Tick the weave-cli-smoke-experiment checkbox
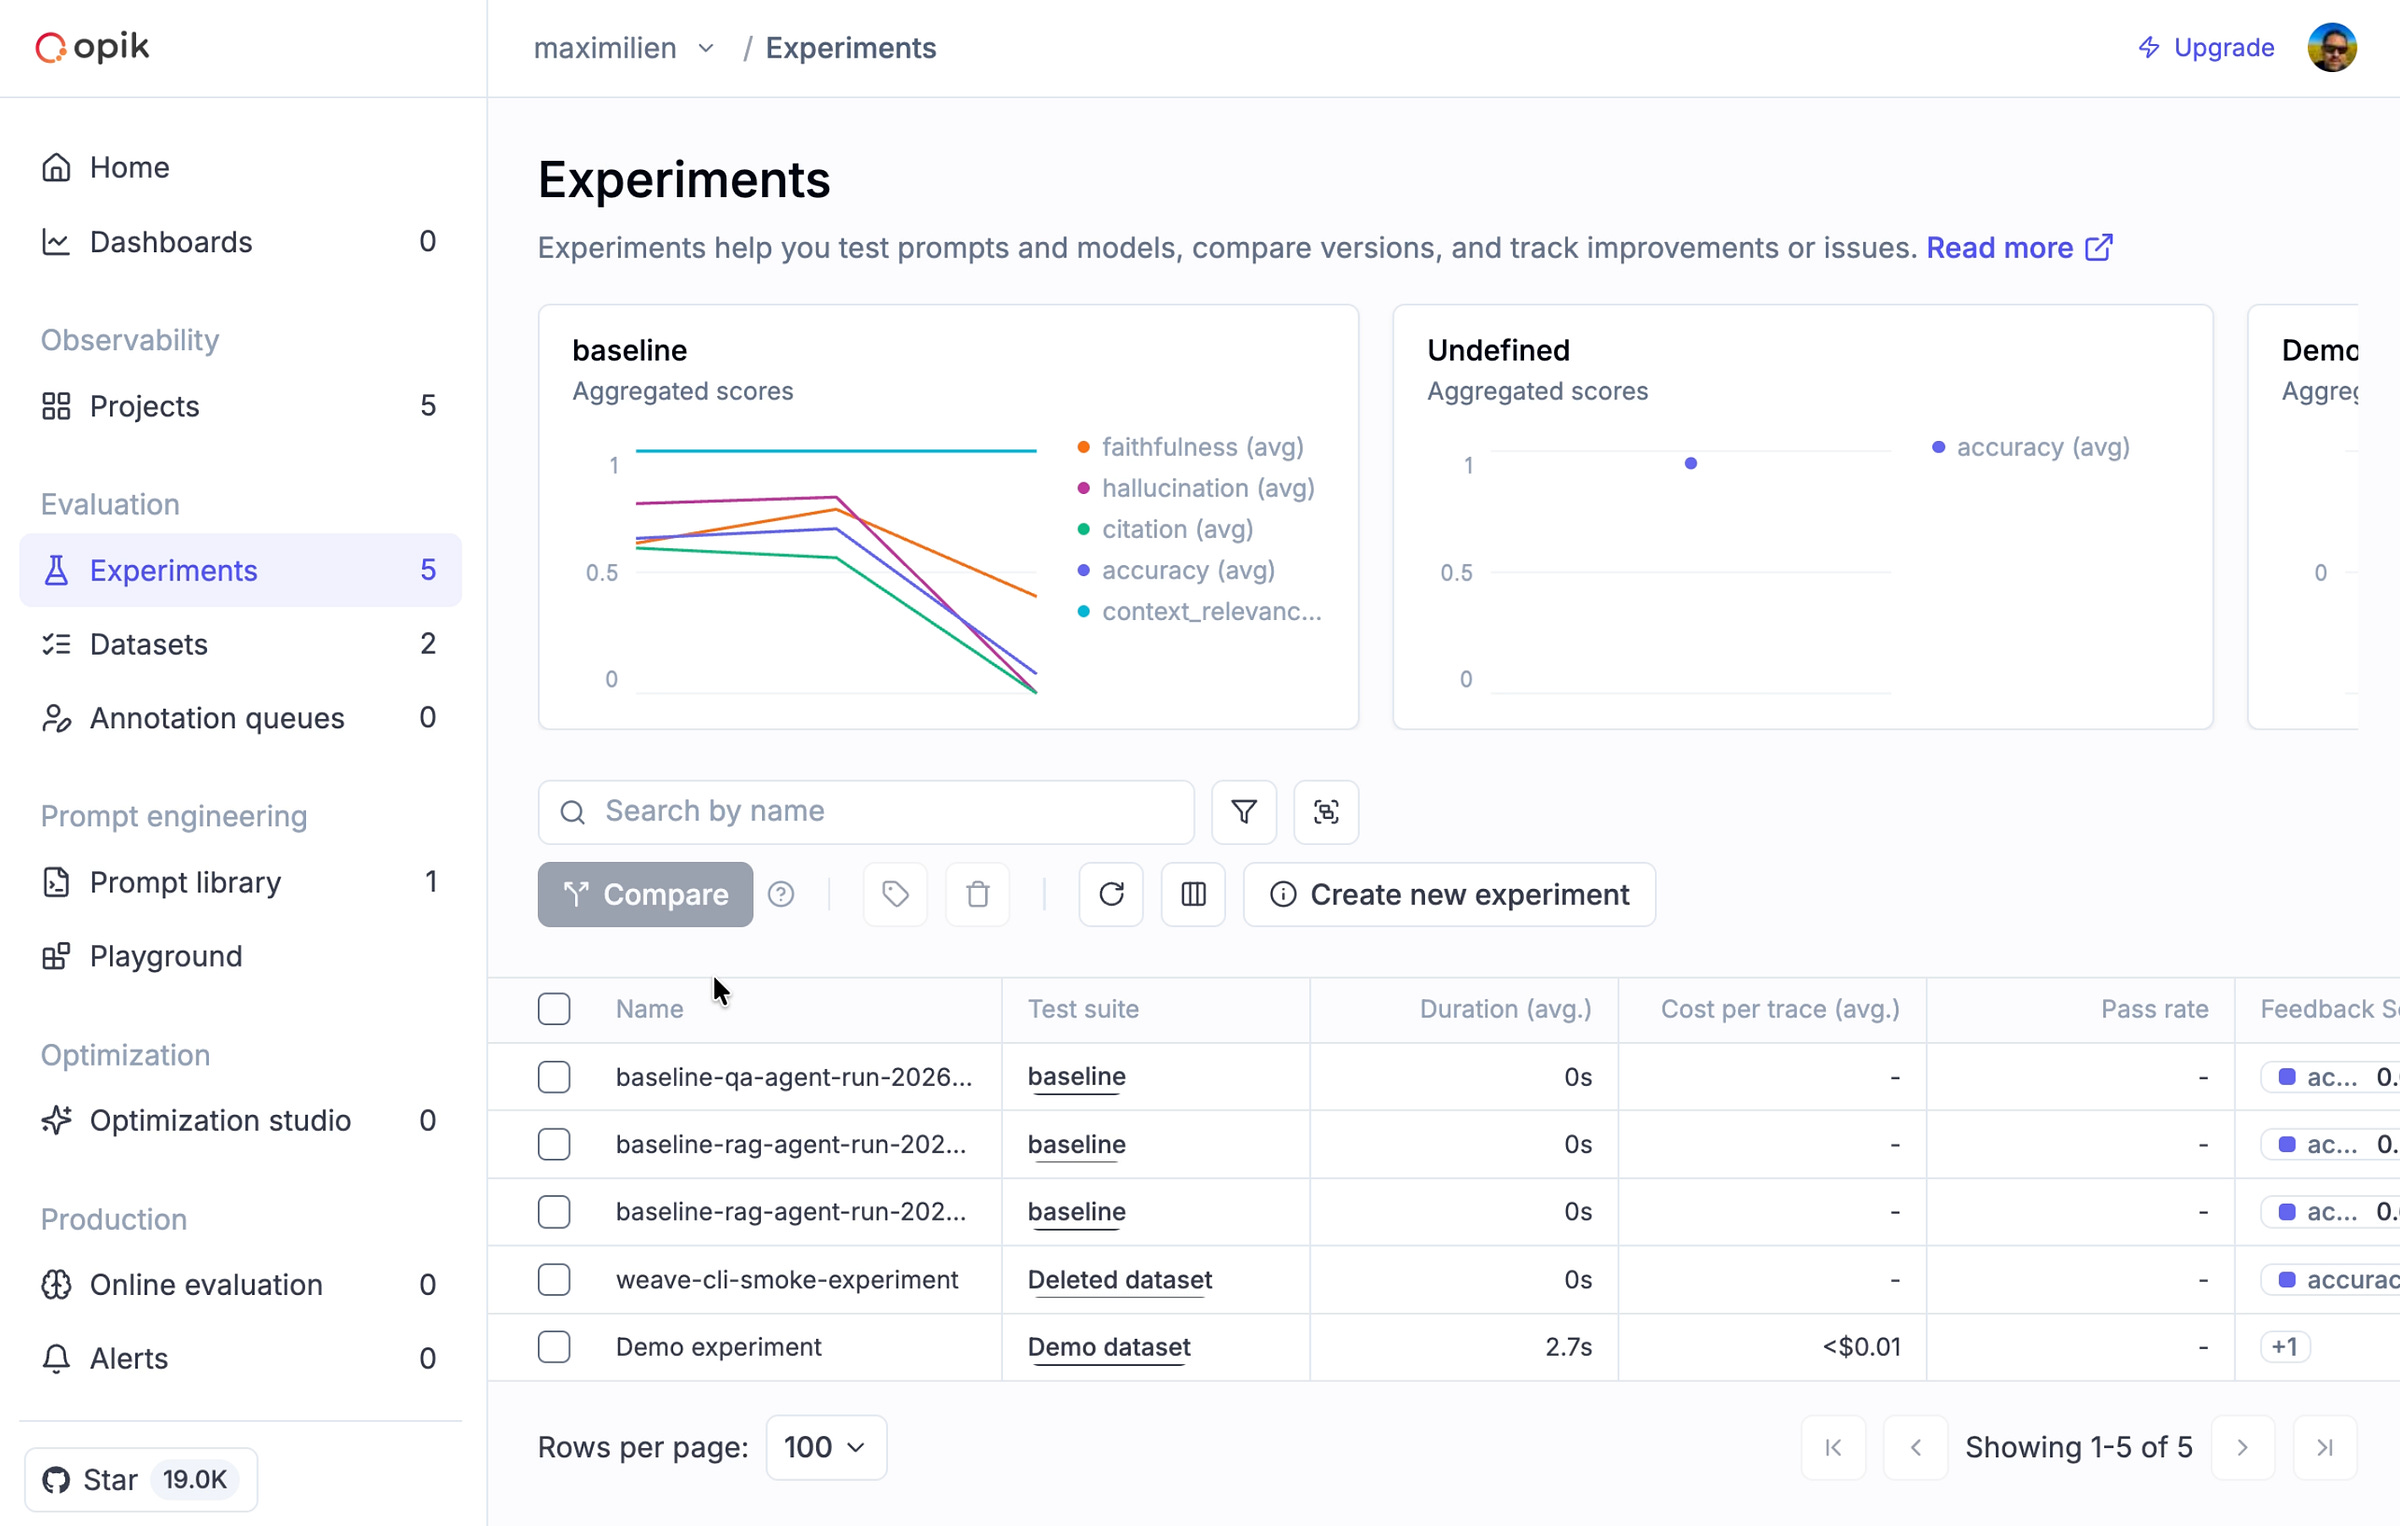The width and height of the screenshot is (2400, 1526). click(x=554, y=1279)
